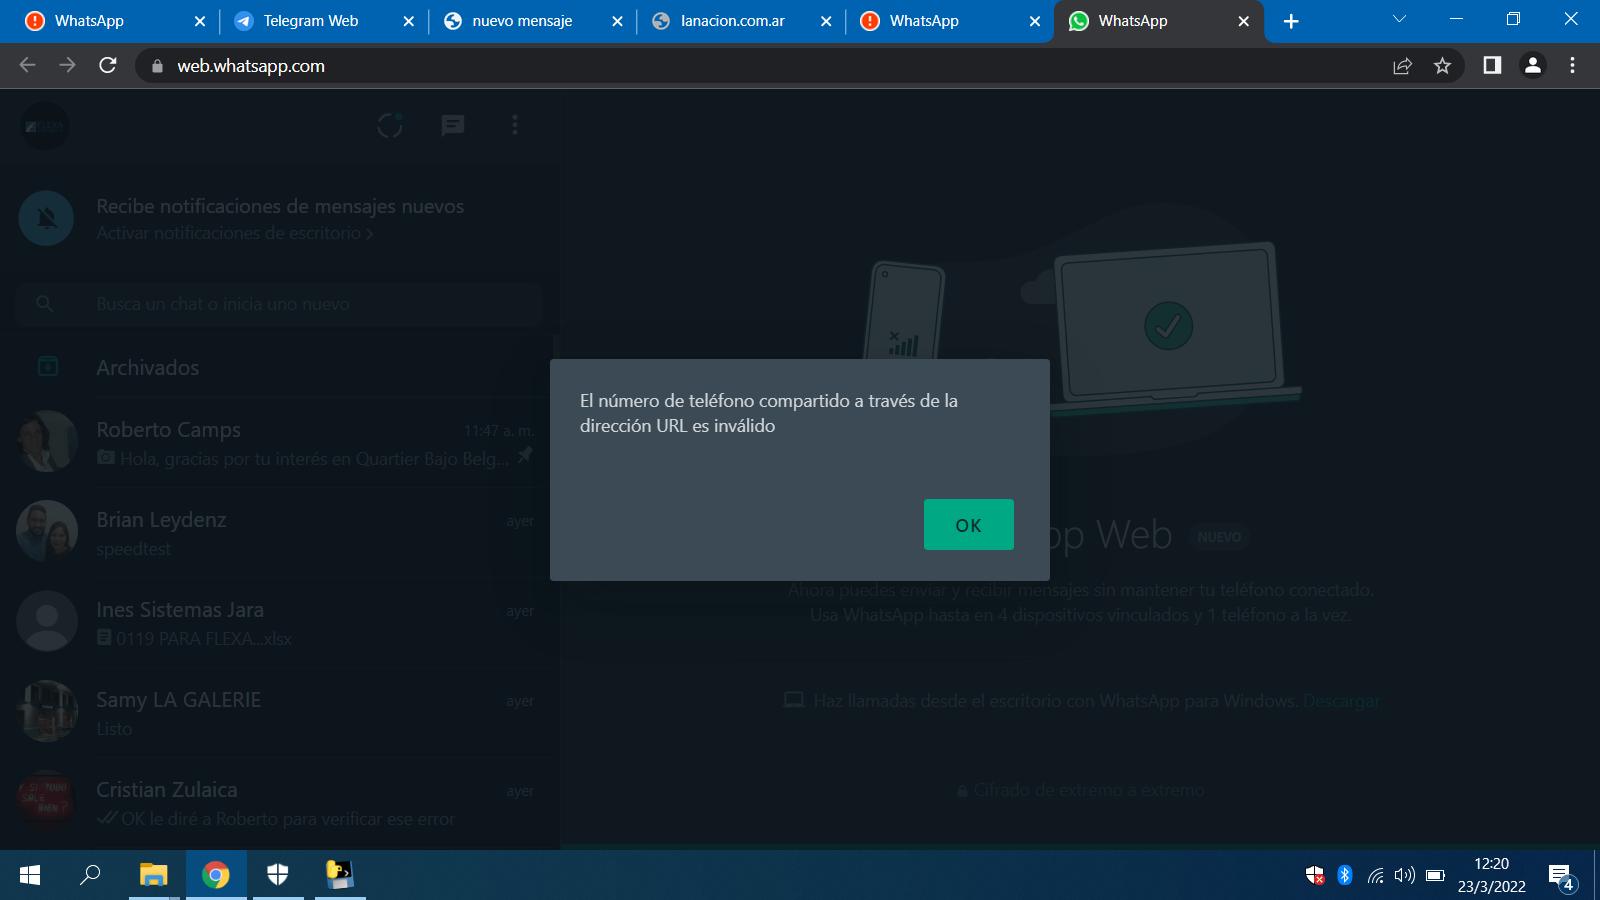This screenshot has height=900, width=1600.
Task: Close the lanacion.com.ar tab
Action: click(826, 21)
